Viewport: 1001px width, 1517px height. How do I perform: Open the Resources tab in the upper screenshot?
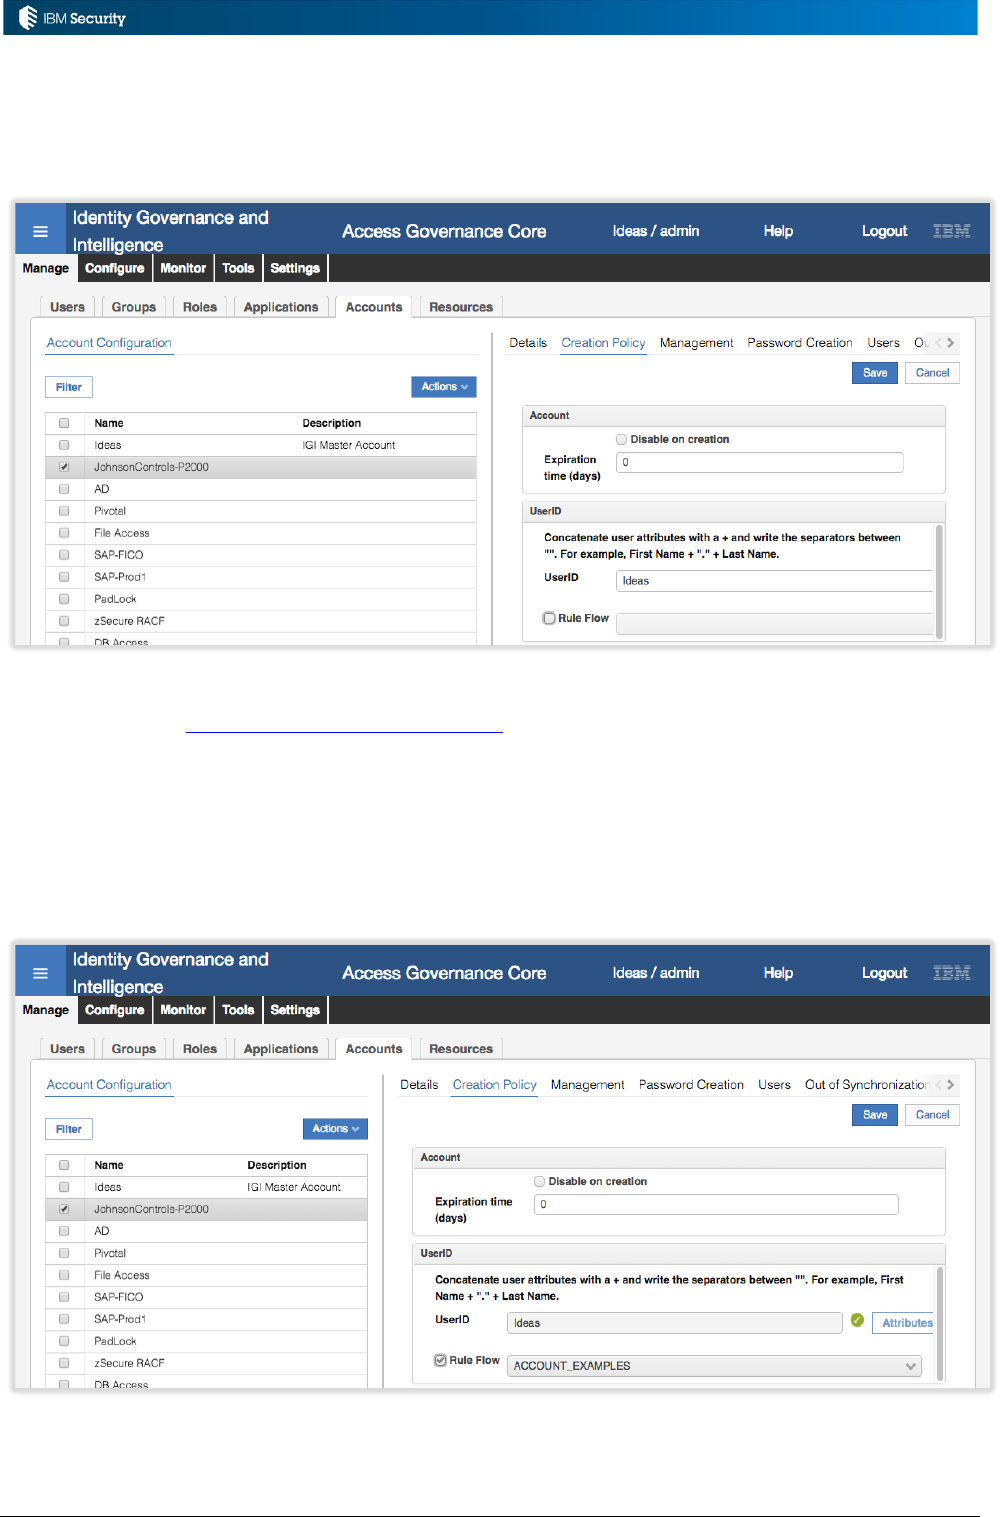tap(461, 307)
